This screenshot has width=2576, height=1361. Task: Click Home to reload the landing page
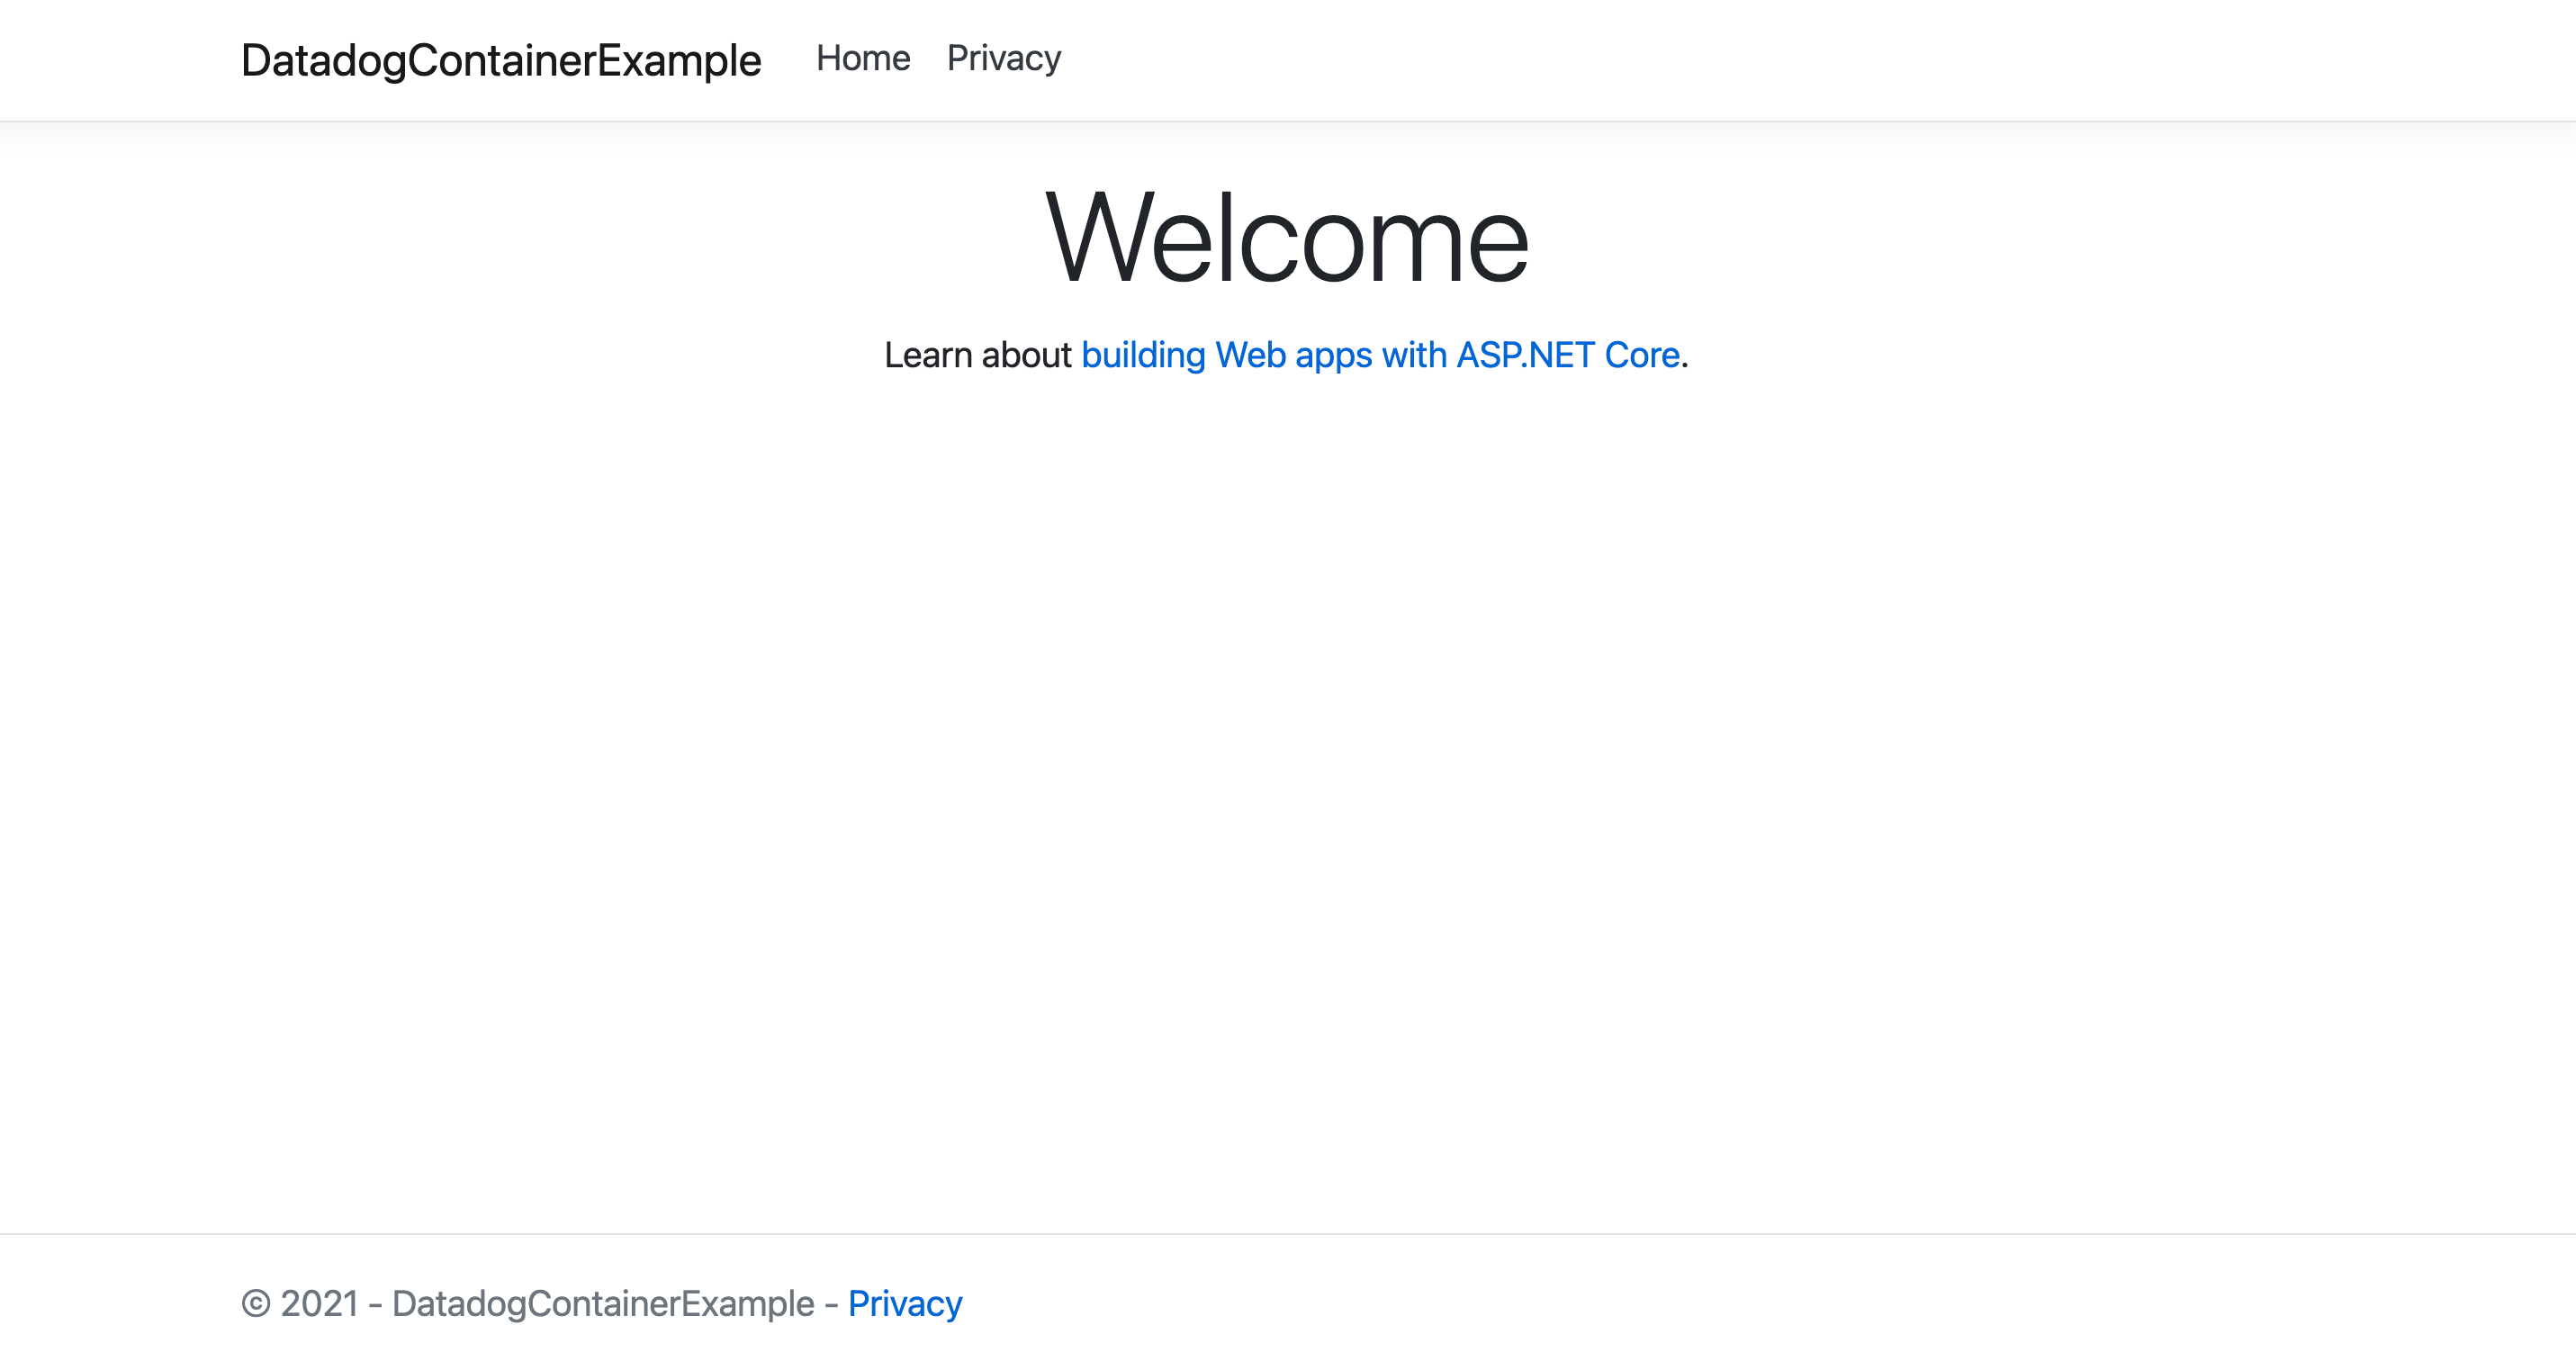[862, 58]
